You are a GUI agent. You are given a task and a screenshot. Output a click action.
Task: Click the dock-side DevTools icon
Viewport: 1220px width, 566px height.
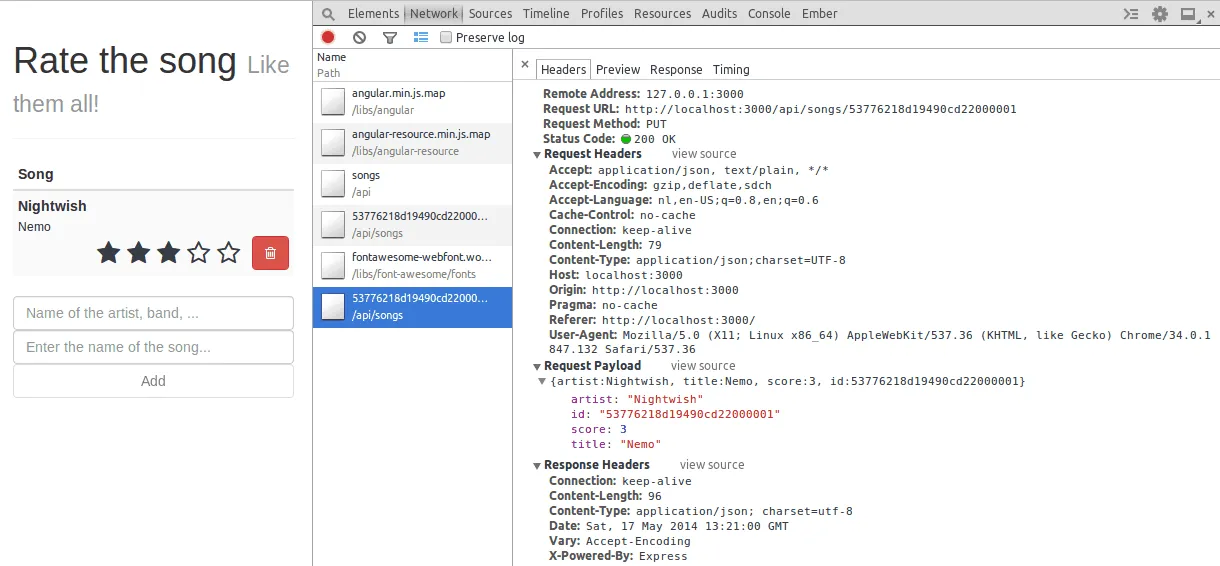coord(1188,14)
